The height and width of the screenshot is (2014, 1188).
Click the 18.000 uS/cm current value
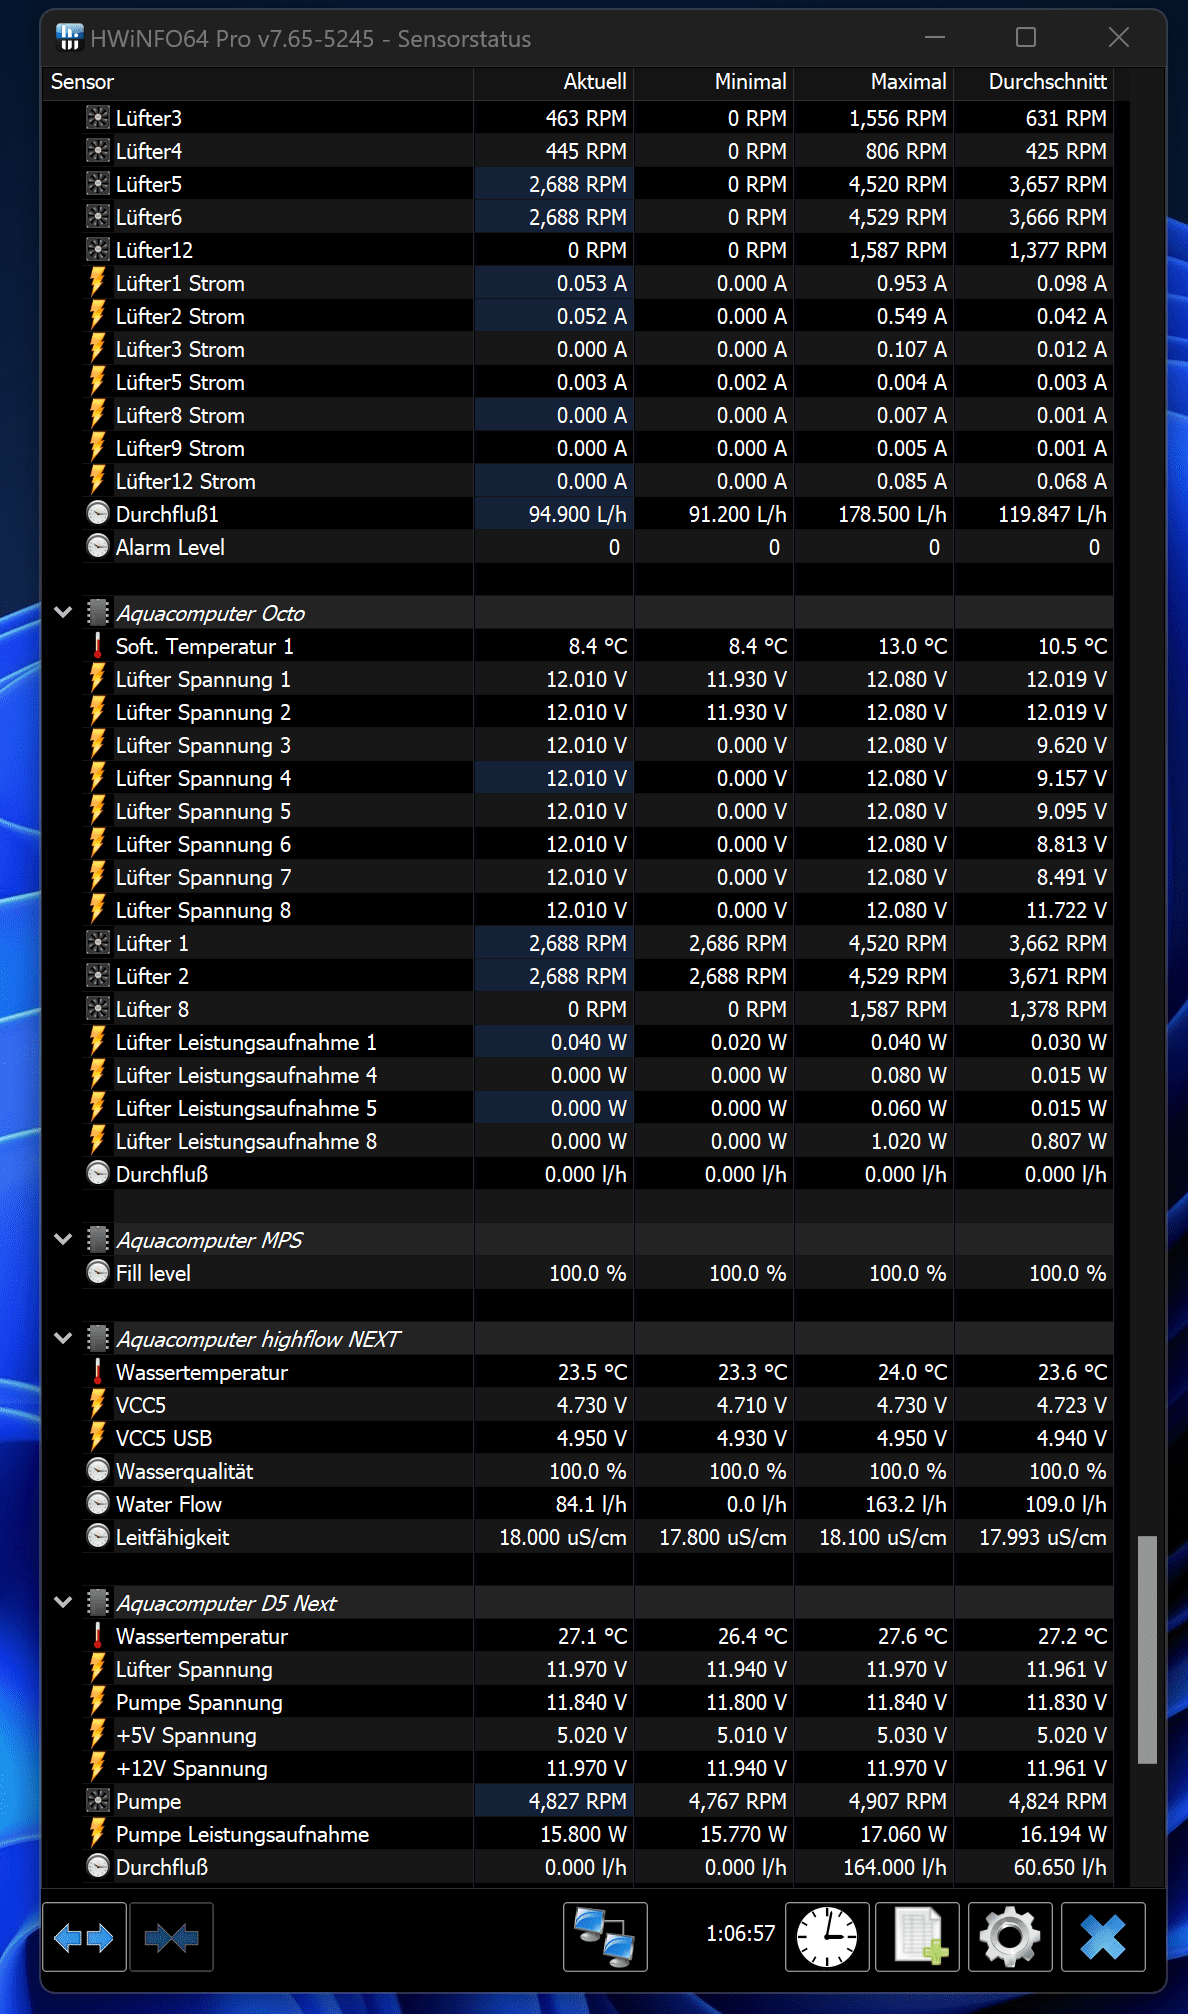pos(563,1537)
